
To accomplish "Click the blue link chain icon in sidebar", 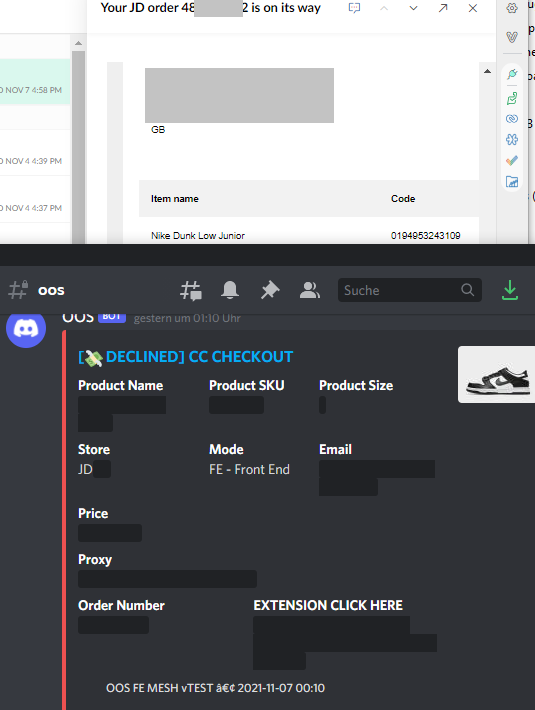I will (512, 119).
